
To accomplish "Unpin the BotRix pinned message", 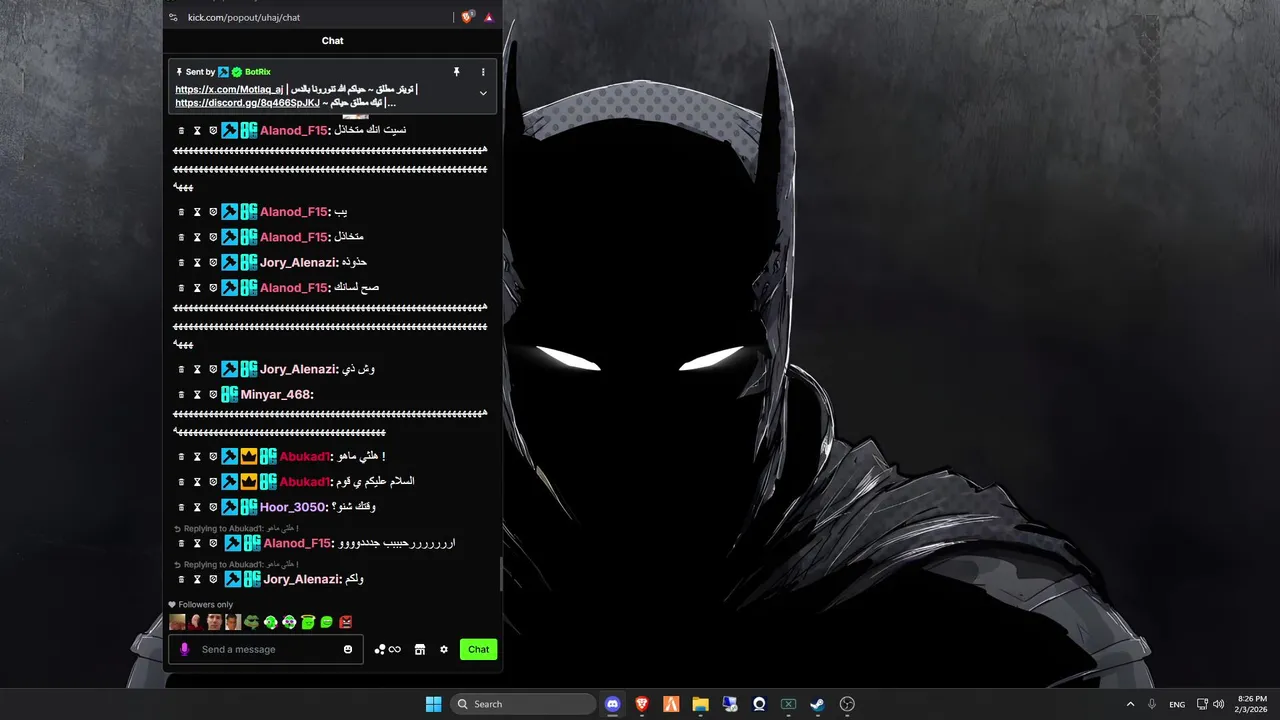I will tap(456, 72).
